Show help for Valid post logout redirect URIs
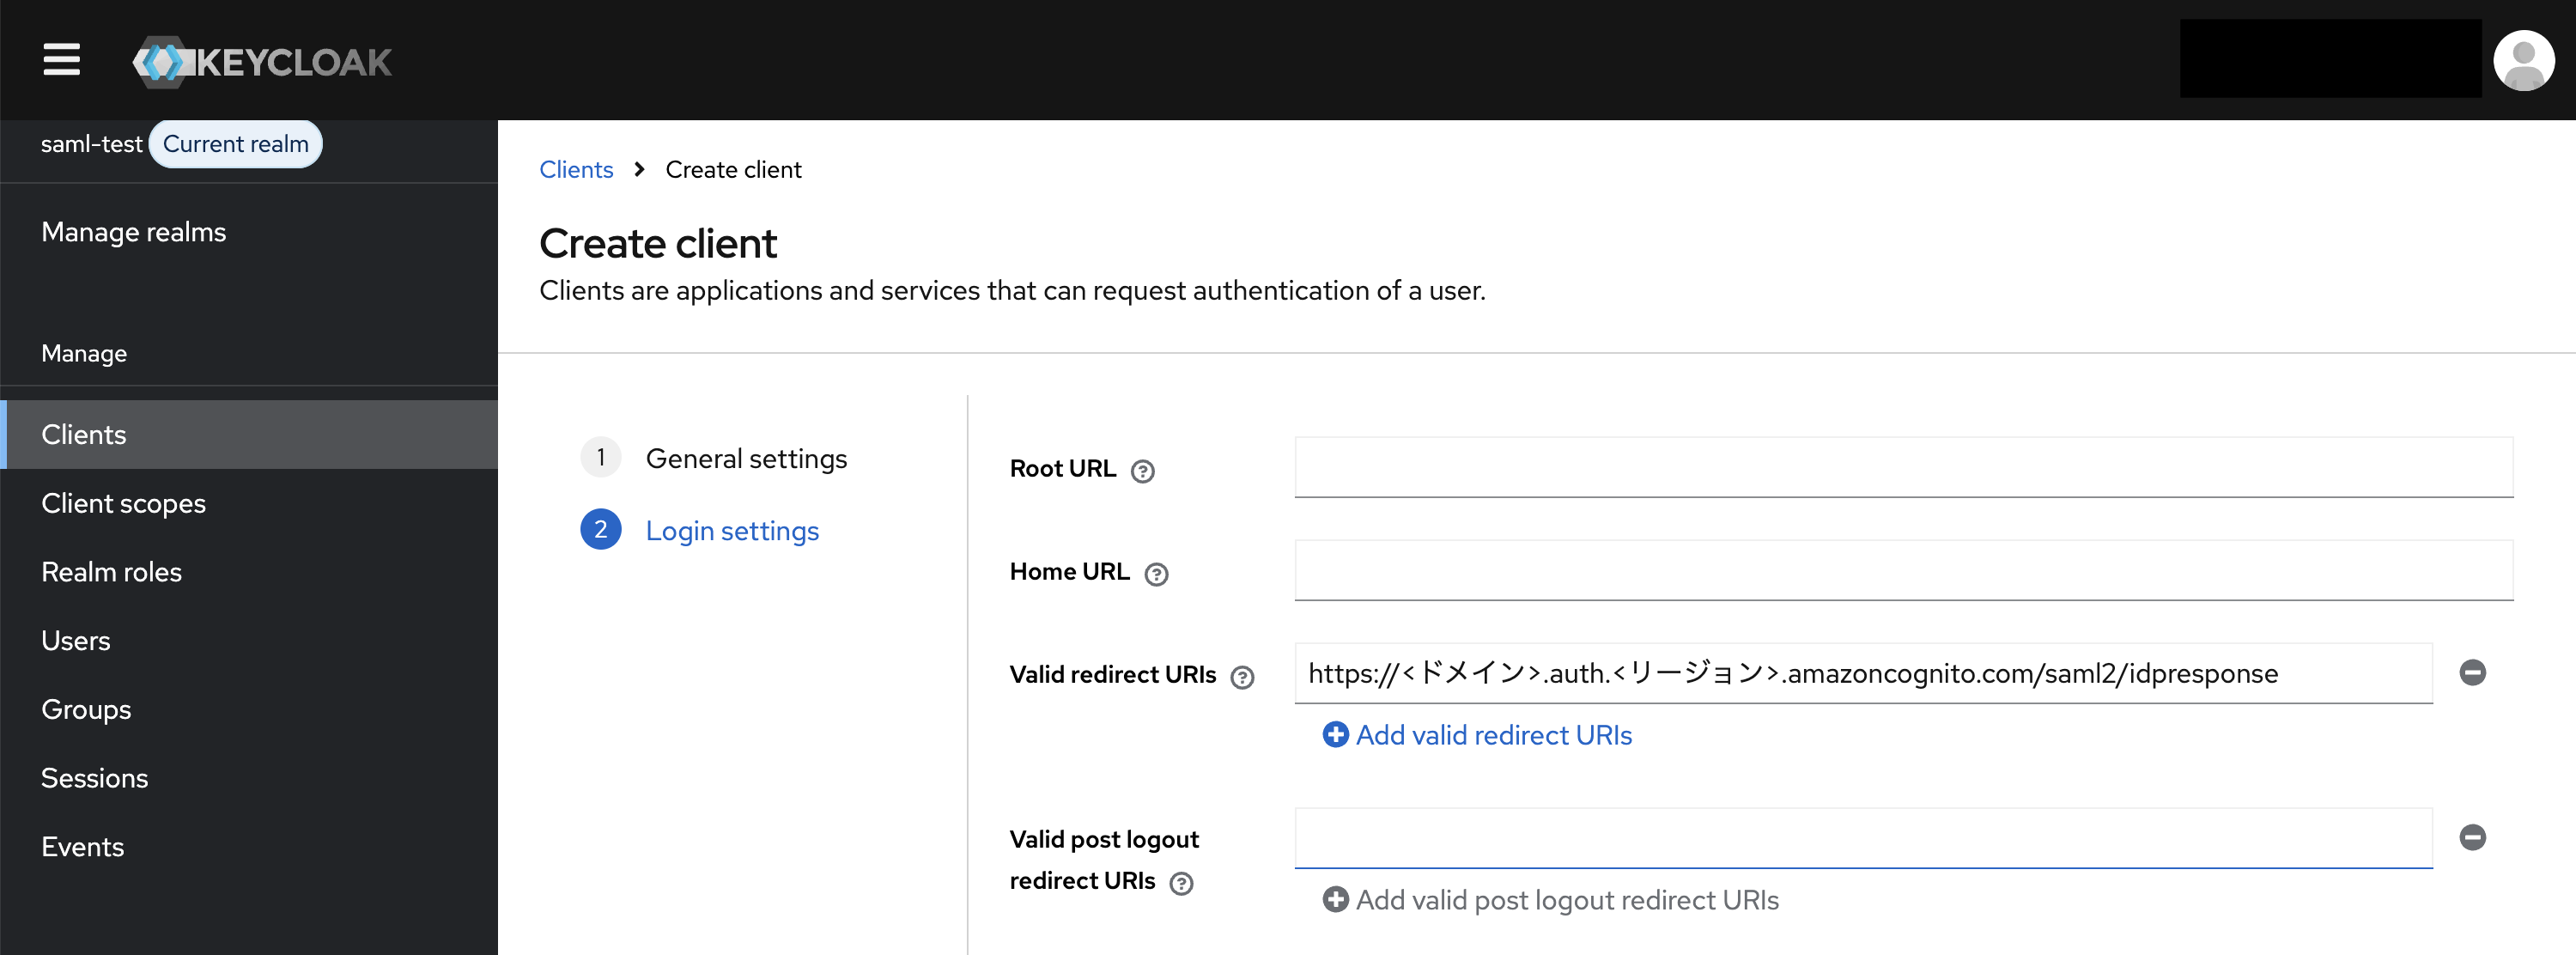This screenshot has height=955, width=2576. 1181,883
